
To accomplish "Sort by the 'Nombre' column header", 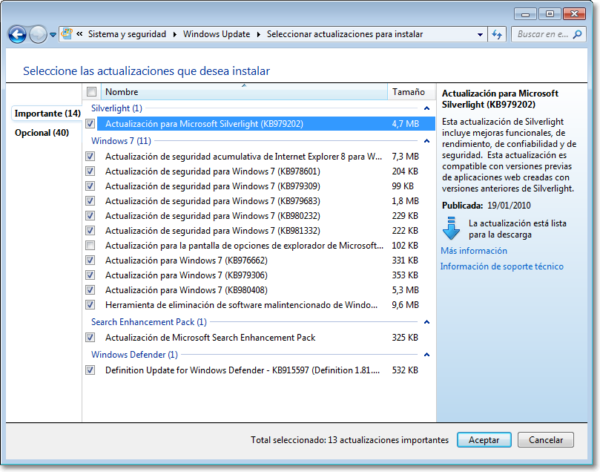I will (244, 92).
